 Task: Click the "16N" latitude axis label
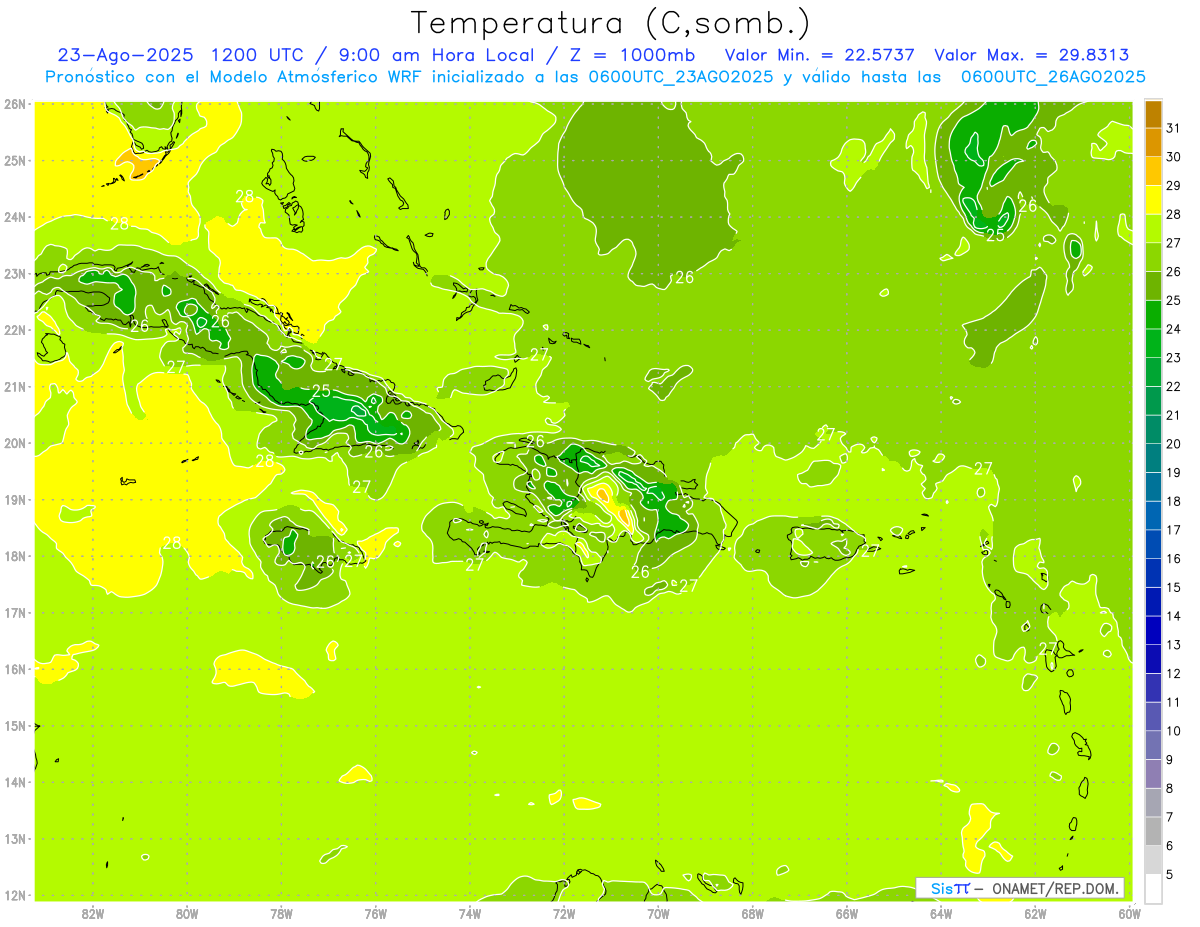click(15, 669)
